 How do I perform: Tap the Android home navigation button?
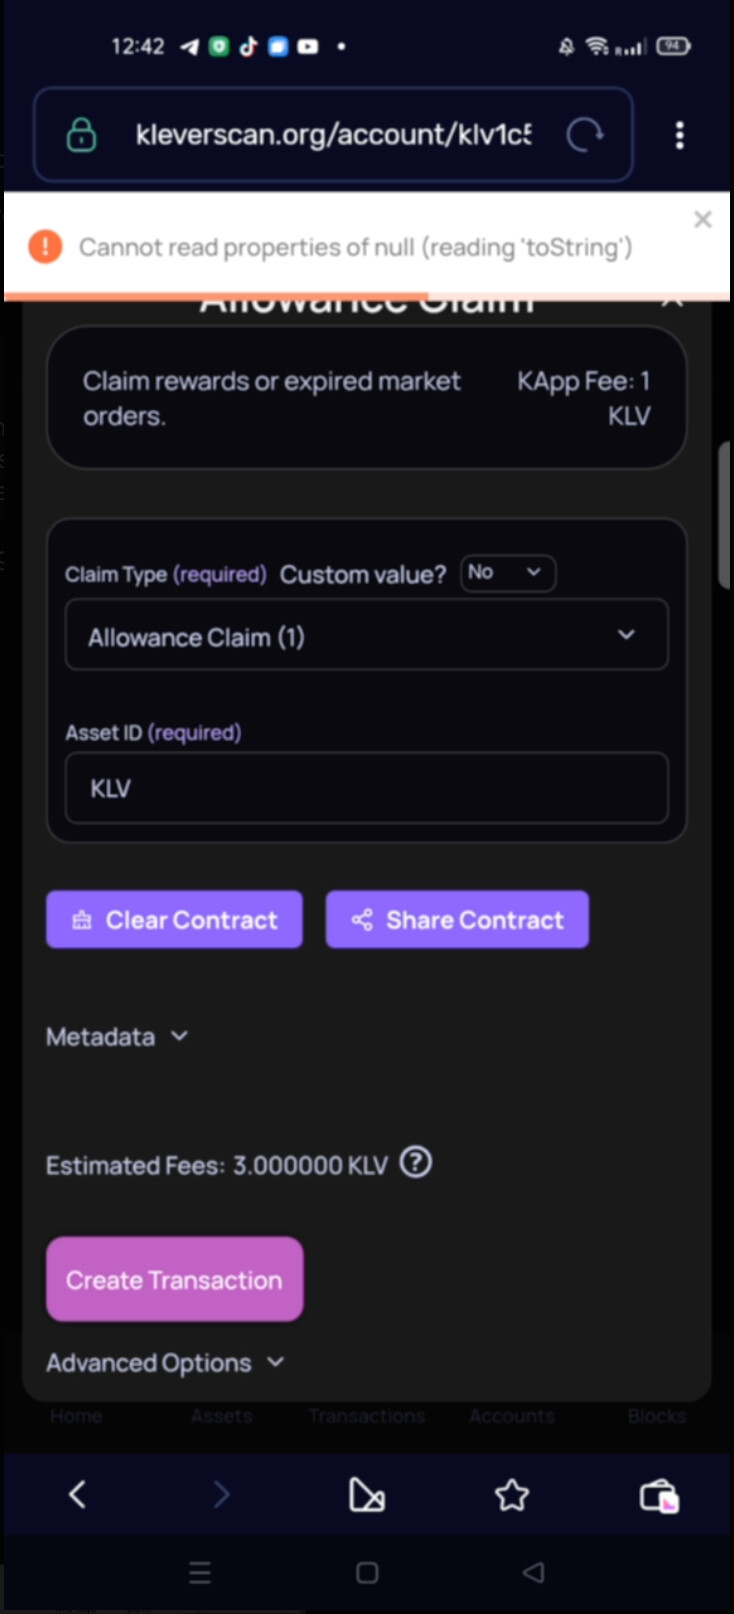[x=367, y=1573]
